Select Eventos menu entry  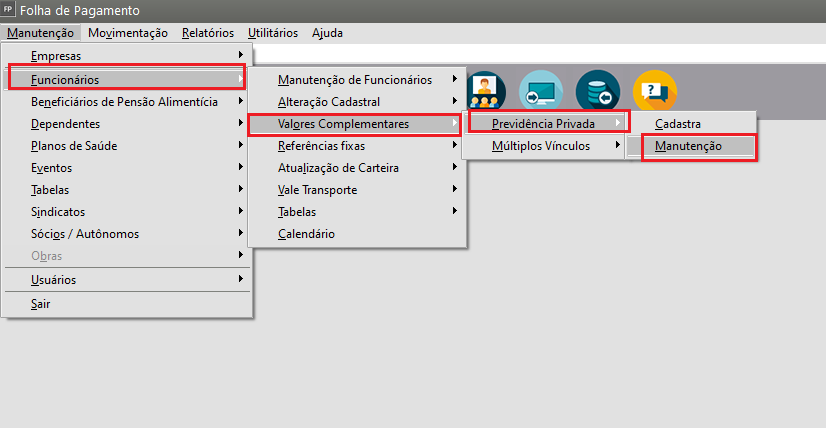[x=127, y=168]
